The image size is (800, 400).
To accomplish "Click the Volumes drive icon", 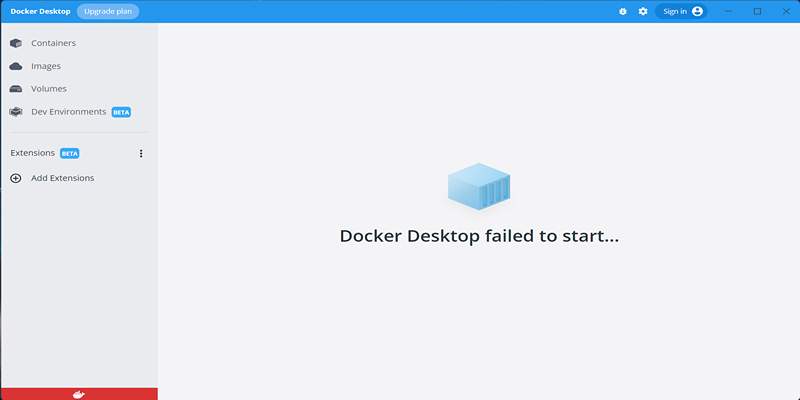I will (16, 89).
